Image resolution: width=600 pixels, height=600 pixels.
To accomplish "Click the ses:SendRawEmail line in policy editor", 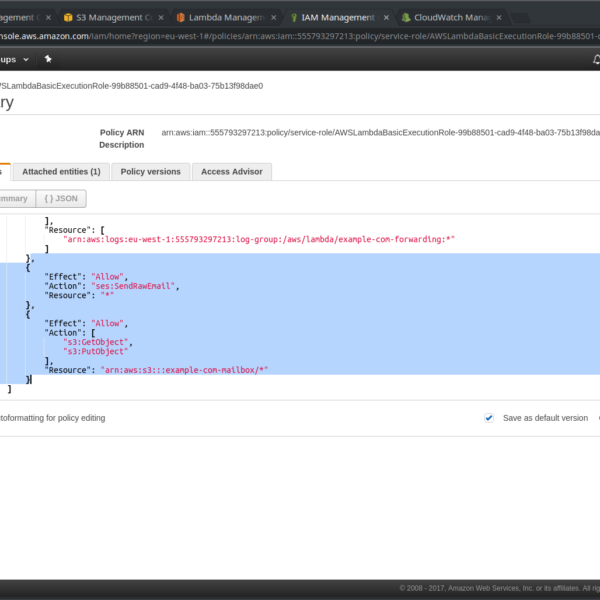I will point(134,286).
